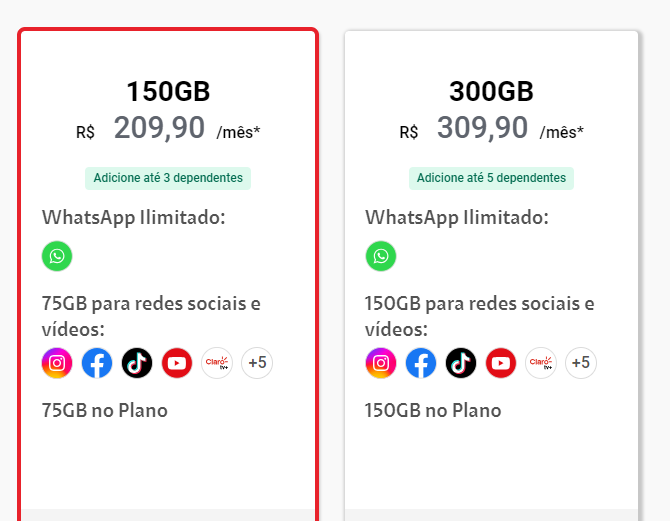The image size is (670, 521).
Task: Click WhatsApp icon in 300GB plan
Action: click(x=381, y=256)
